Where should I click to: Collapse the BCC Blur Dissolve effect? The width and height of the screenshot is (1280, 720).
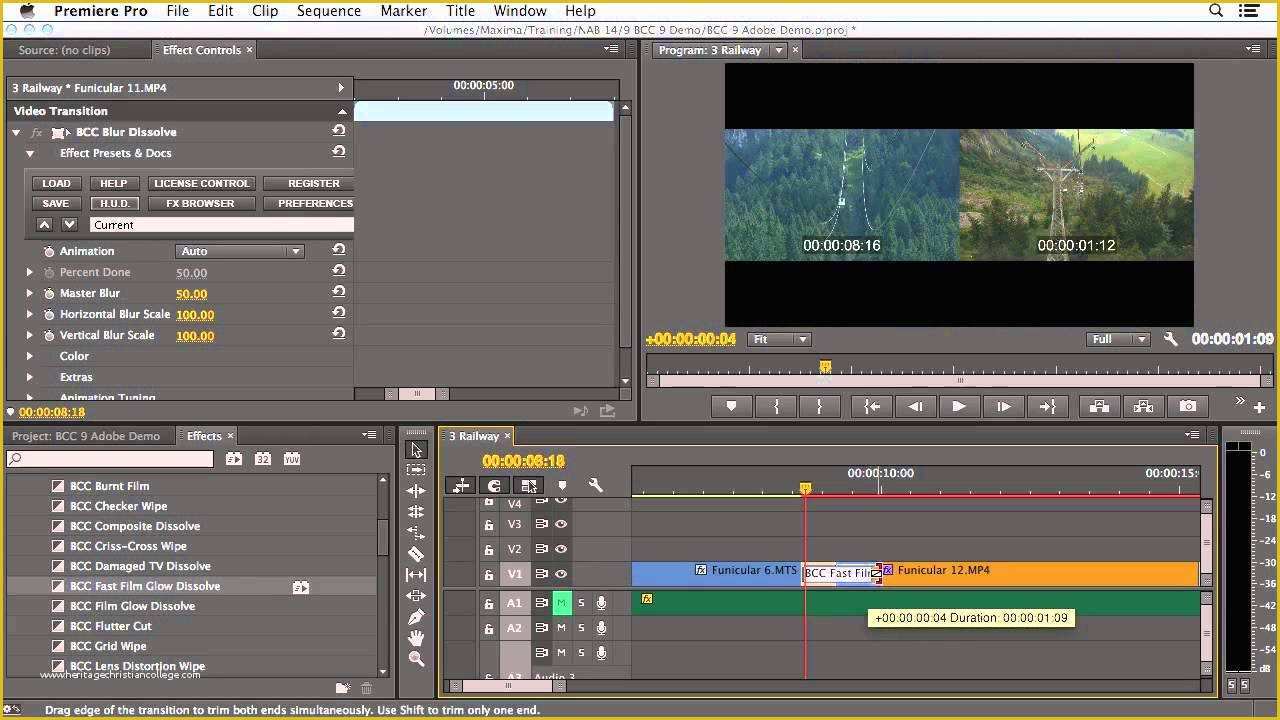(16, 132)
